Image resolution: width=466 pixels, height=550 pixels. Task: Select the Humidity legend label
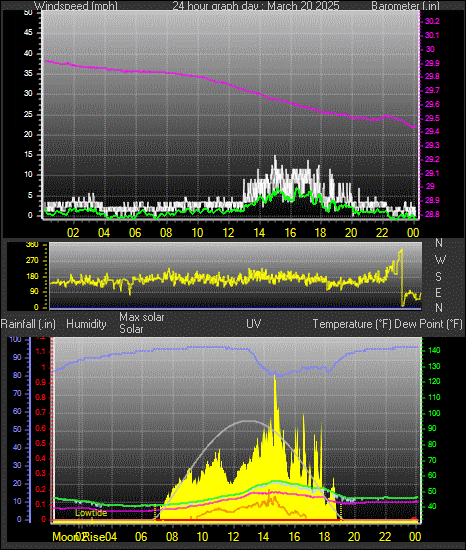pyautogui.click(x=86, y=324)
